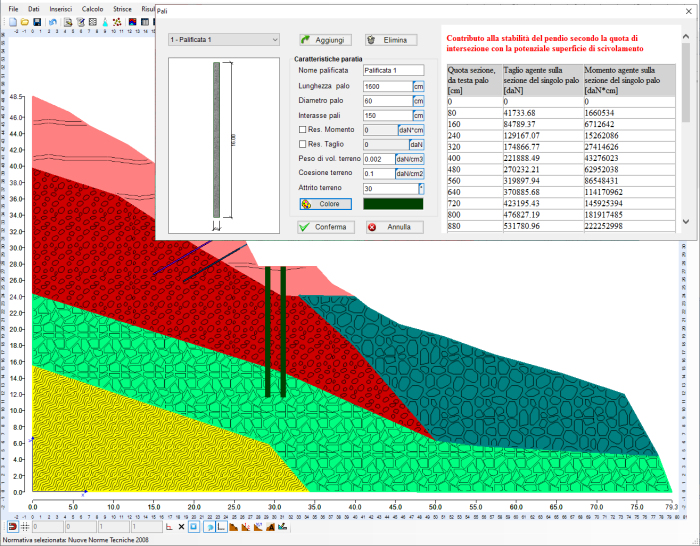Click the flask icon in top toolbar
The image size is (700, 546).
(105, 21)
